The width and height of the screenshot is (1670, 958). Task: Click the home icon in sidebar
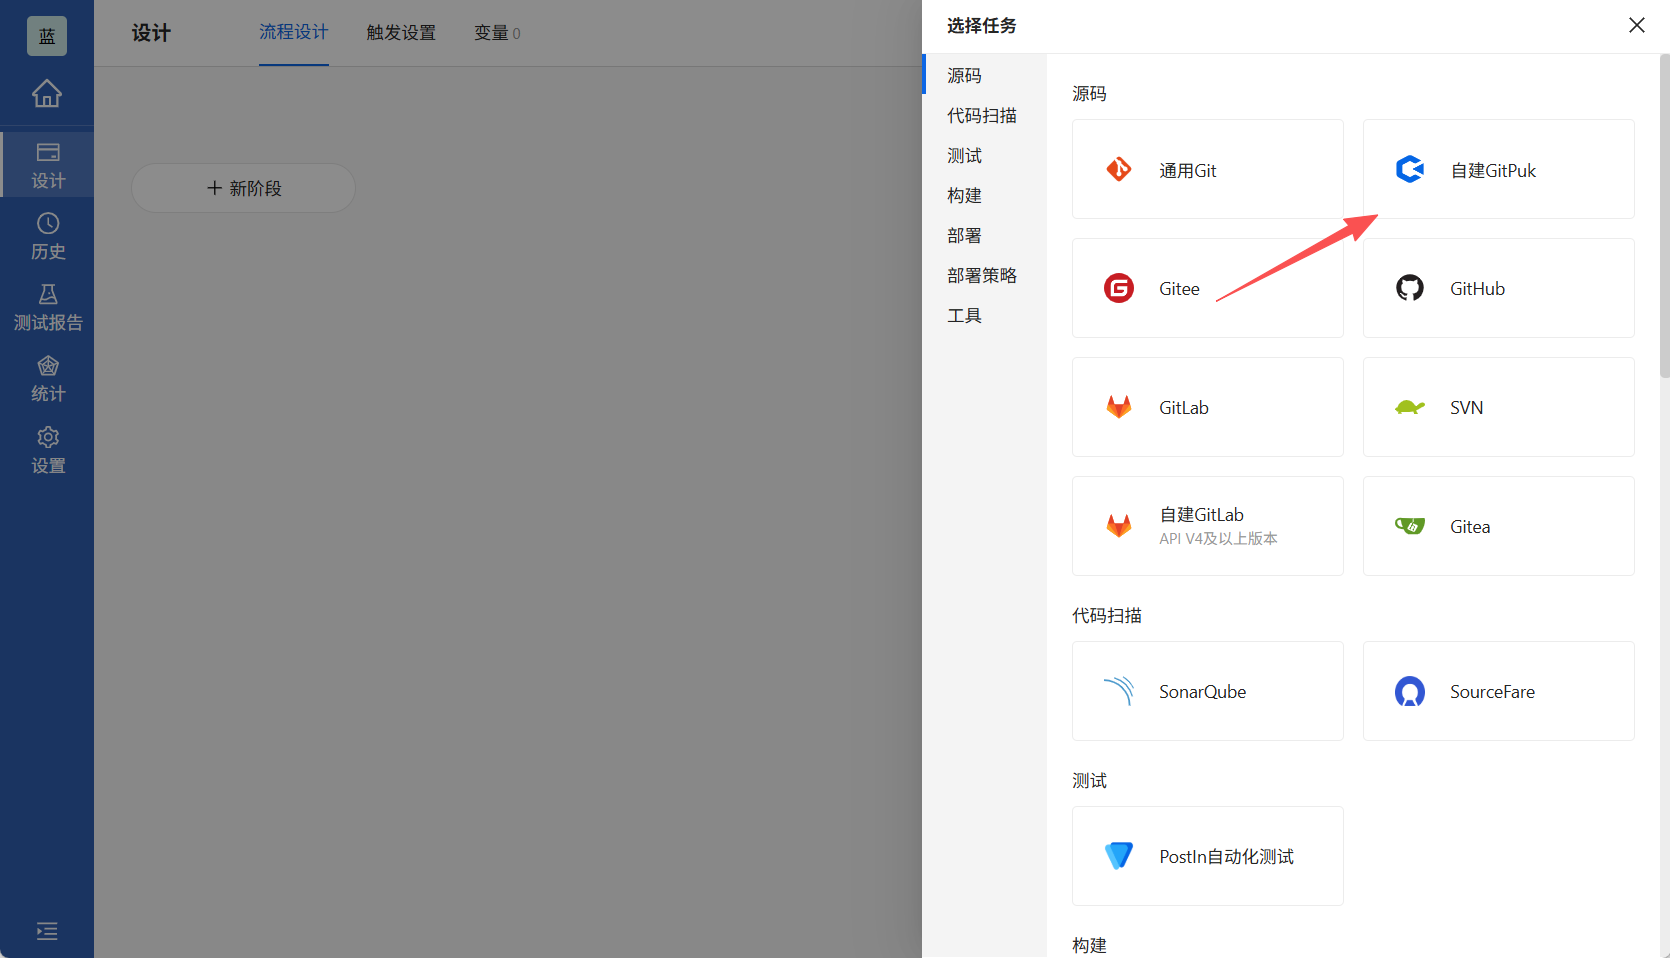47,93
